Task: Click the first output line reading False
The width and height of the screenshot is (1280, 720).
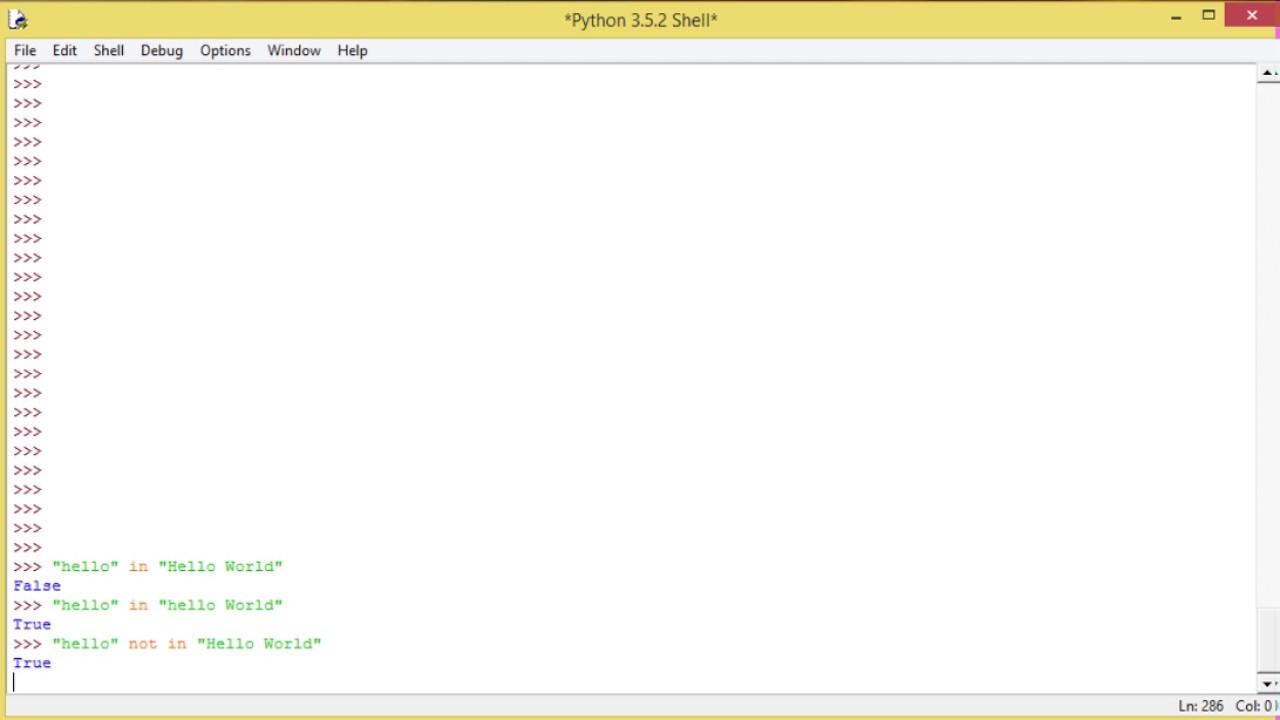Action: coord(37,586)
